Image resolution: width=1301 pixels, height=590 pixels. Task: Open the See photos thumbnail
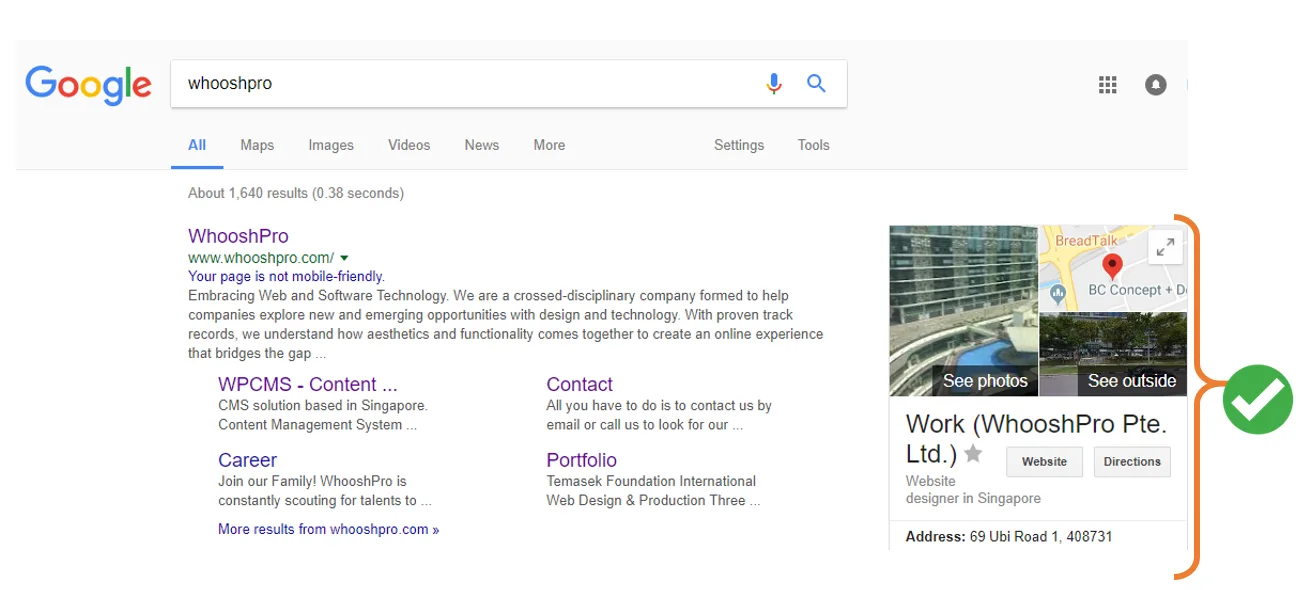tap(964, 311)
